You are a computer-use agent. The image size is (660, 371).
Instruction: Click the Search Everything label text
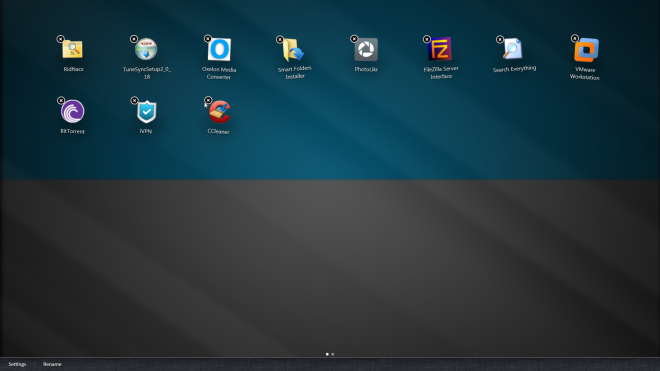tap(514, 69)
